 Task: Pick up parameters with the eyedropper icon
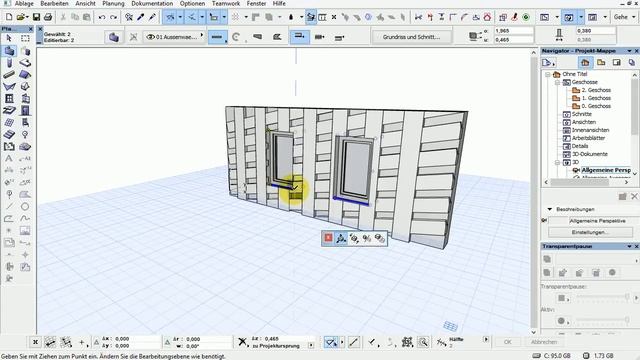pyautogui.click(x=141, y=17)
